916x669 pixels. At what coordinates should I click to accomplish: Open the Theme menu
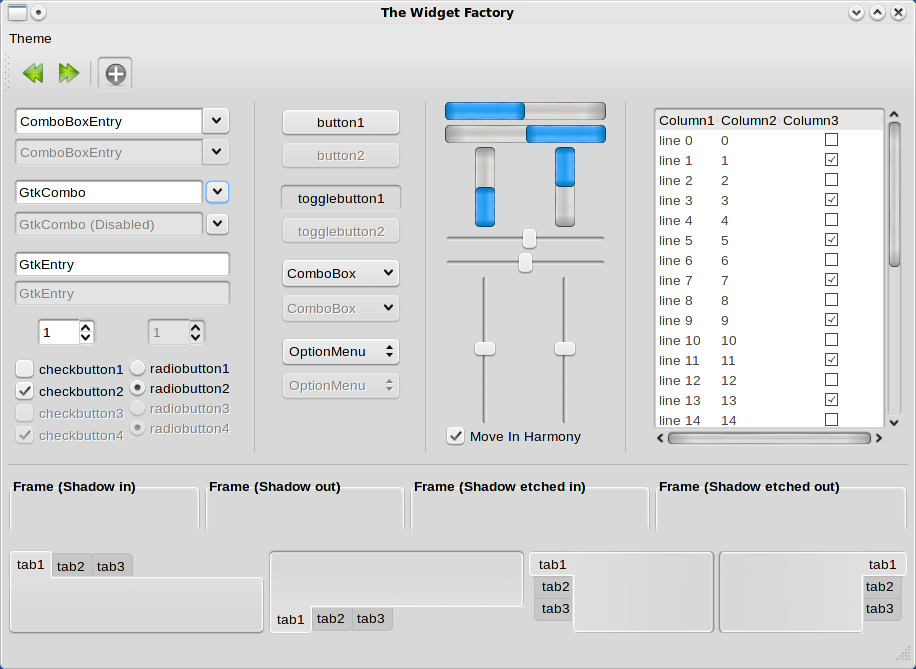[x=30, y=38]
